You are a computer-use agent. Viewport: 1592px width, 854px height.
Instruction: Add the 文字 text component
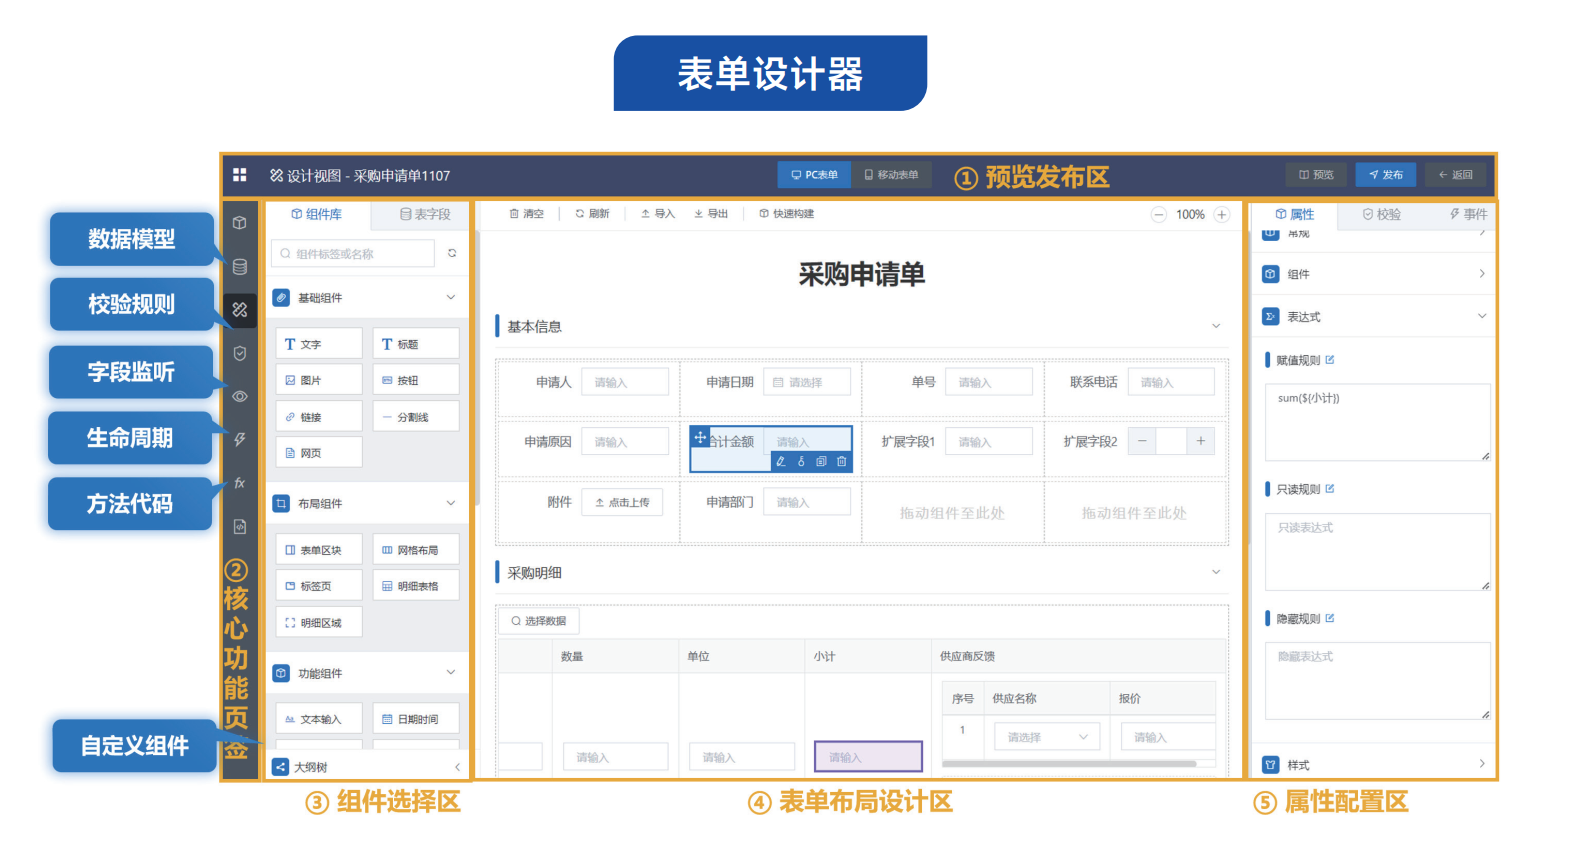(x=319, y=344)
